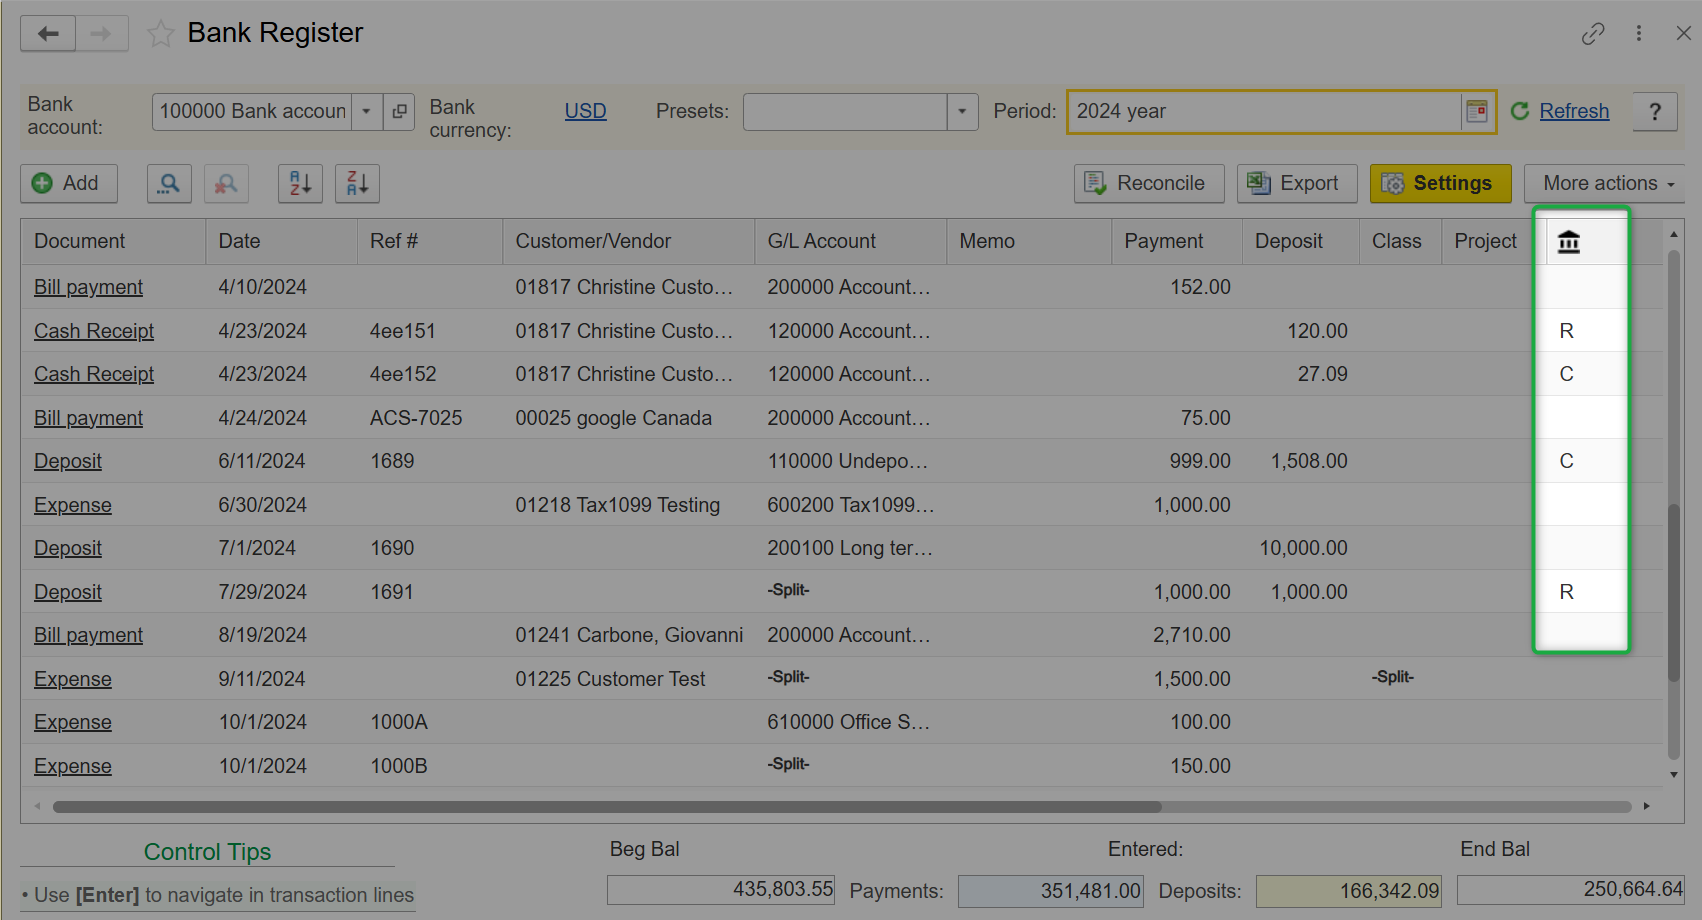Click the Payment column header
This screenshot has height=920, width=1702.
pos(1177,242)
